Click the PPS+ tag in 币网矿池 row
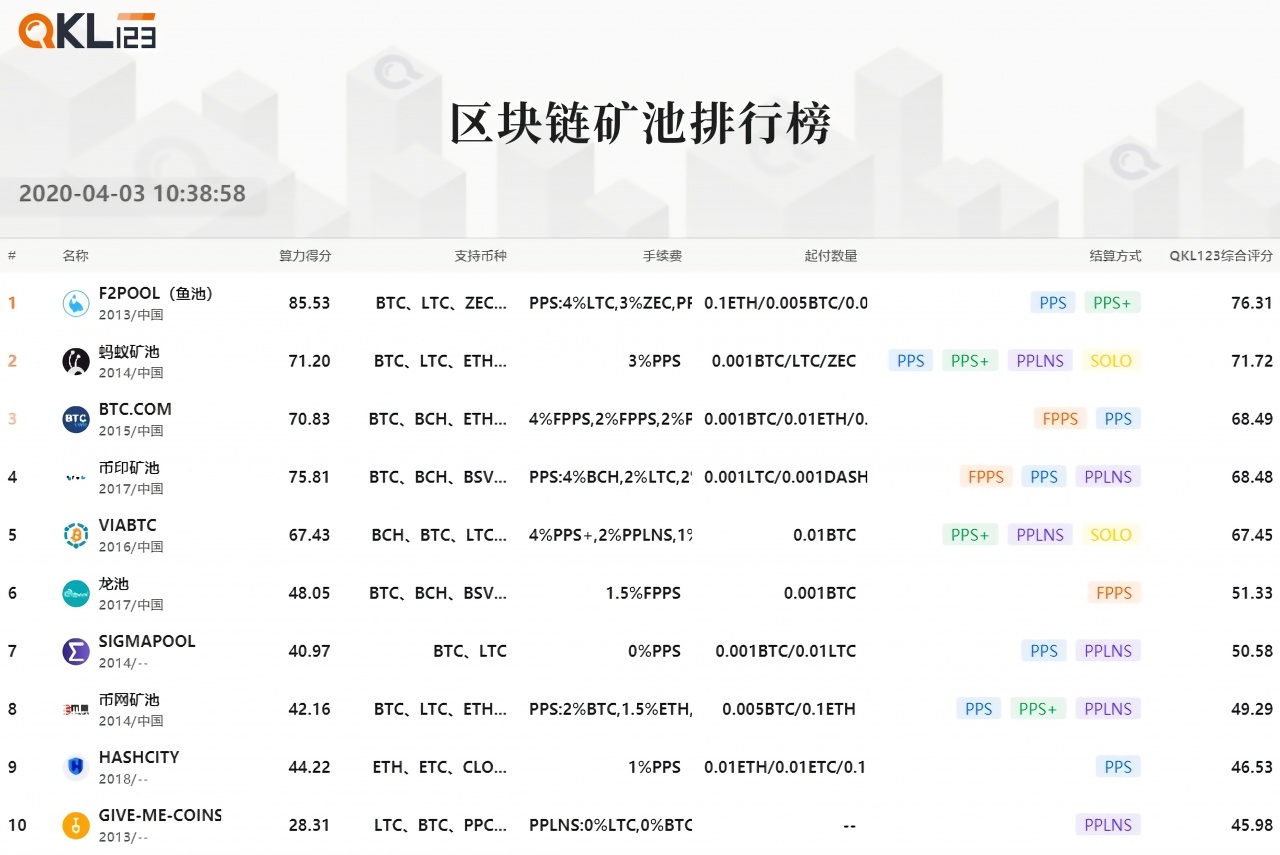 coord(1038,709)
